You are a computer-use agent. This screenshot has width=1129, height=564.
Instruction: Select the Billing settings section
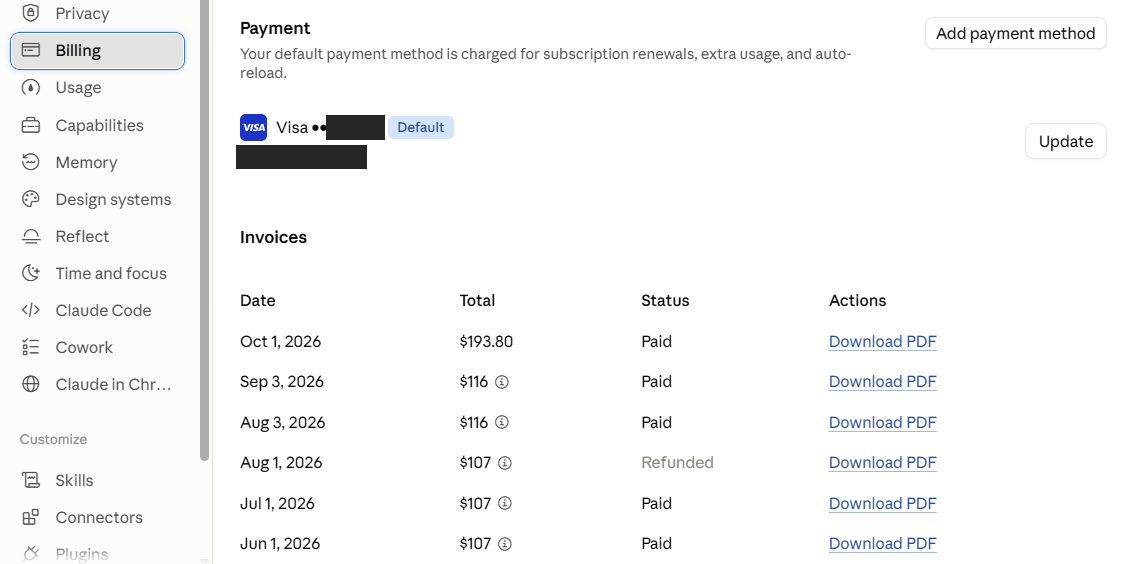[x=97, y=50]
